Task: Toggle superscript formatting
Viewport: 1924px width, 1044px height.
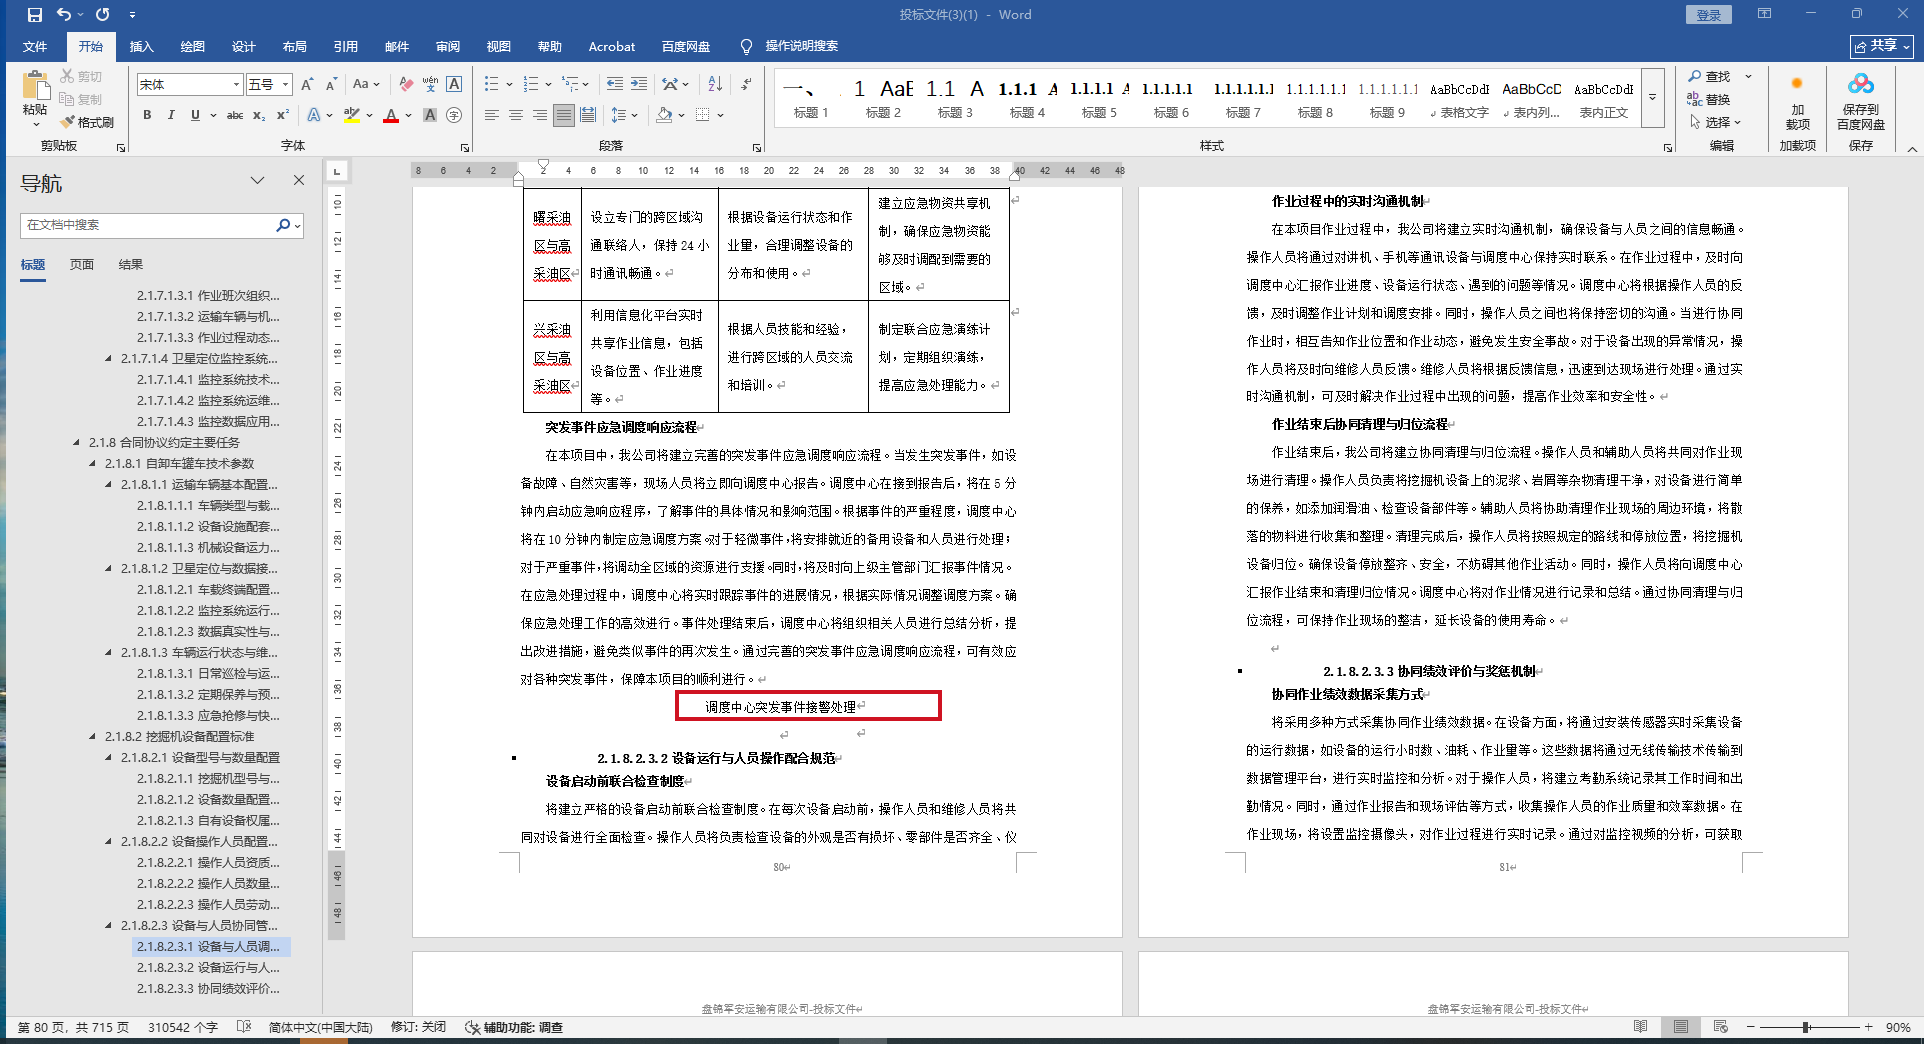Action: (283, 115)
